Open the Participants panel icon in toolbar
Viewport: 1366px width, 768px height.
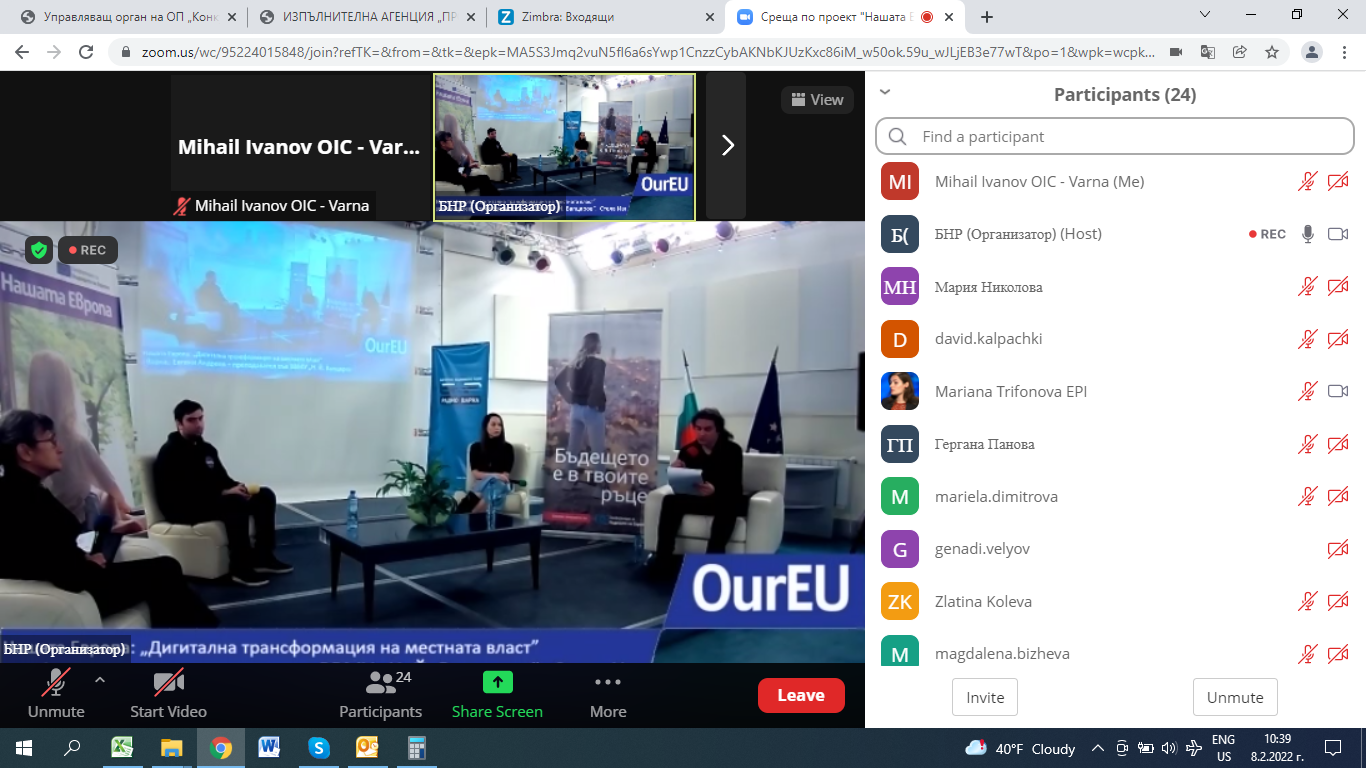point(380,683)
